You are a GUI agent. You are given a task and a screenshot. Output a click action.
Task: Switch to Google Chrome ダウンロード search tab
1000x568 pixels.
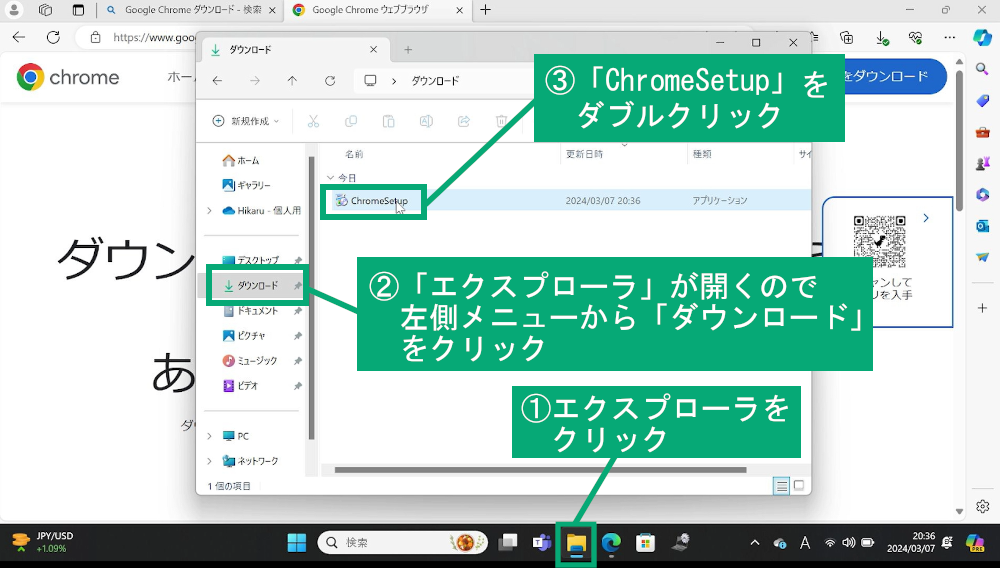[x=192, y=10]
